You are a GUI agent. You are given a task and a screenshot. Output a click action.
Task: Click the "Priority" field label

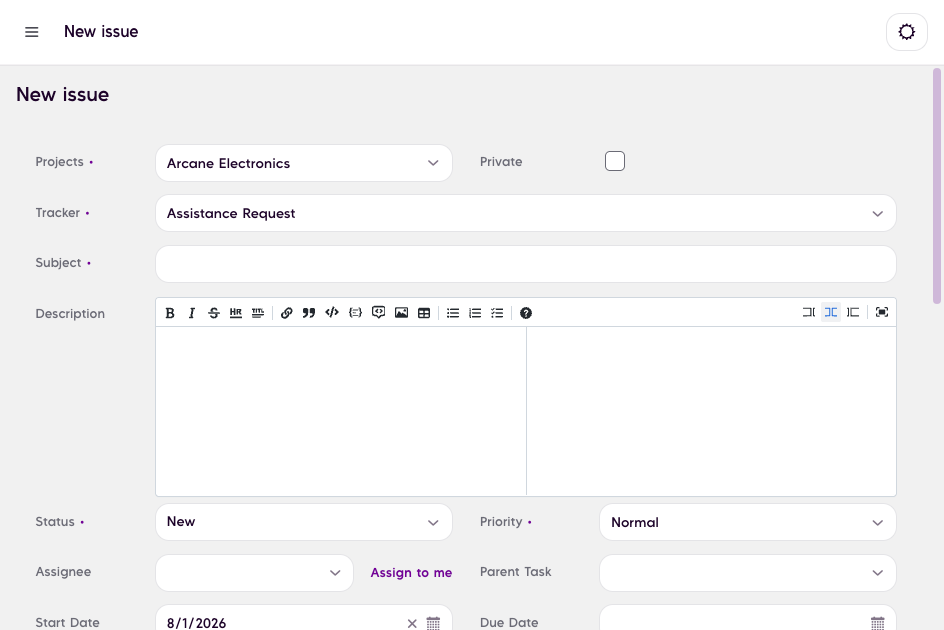point(501,522)
